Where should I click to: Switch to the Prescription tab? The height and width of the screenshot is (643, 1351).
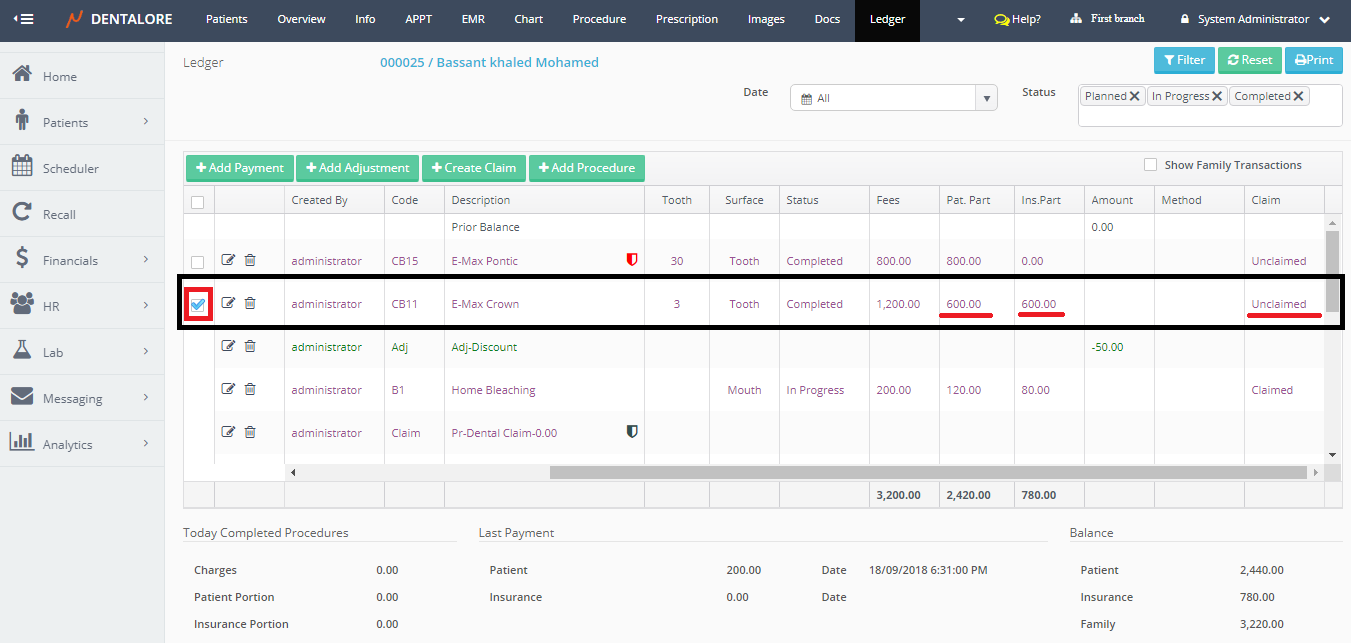686,19
